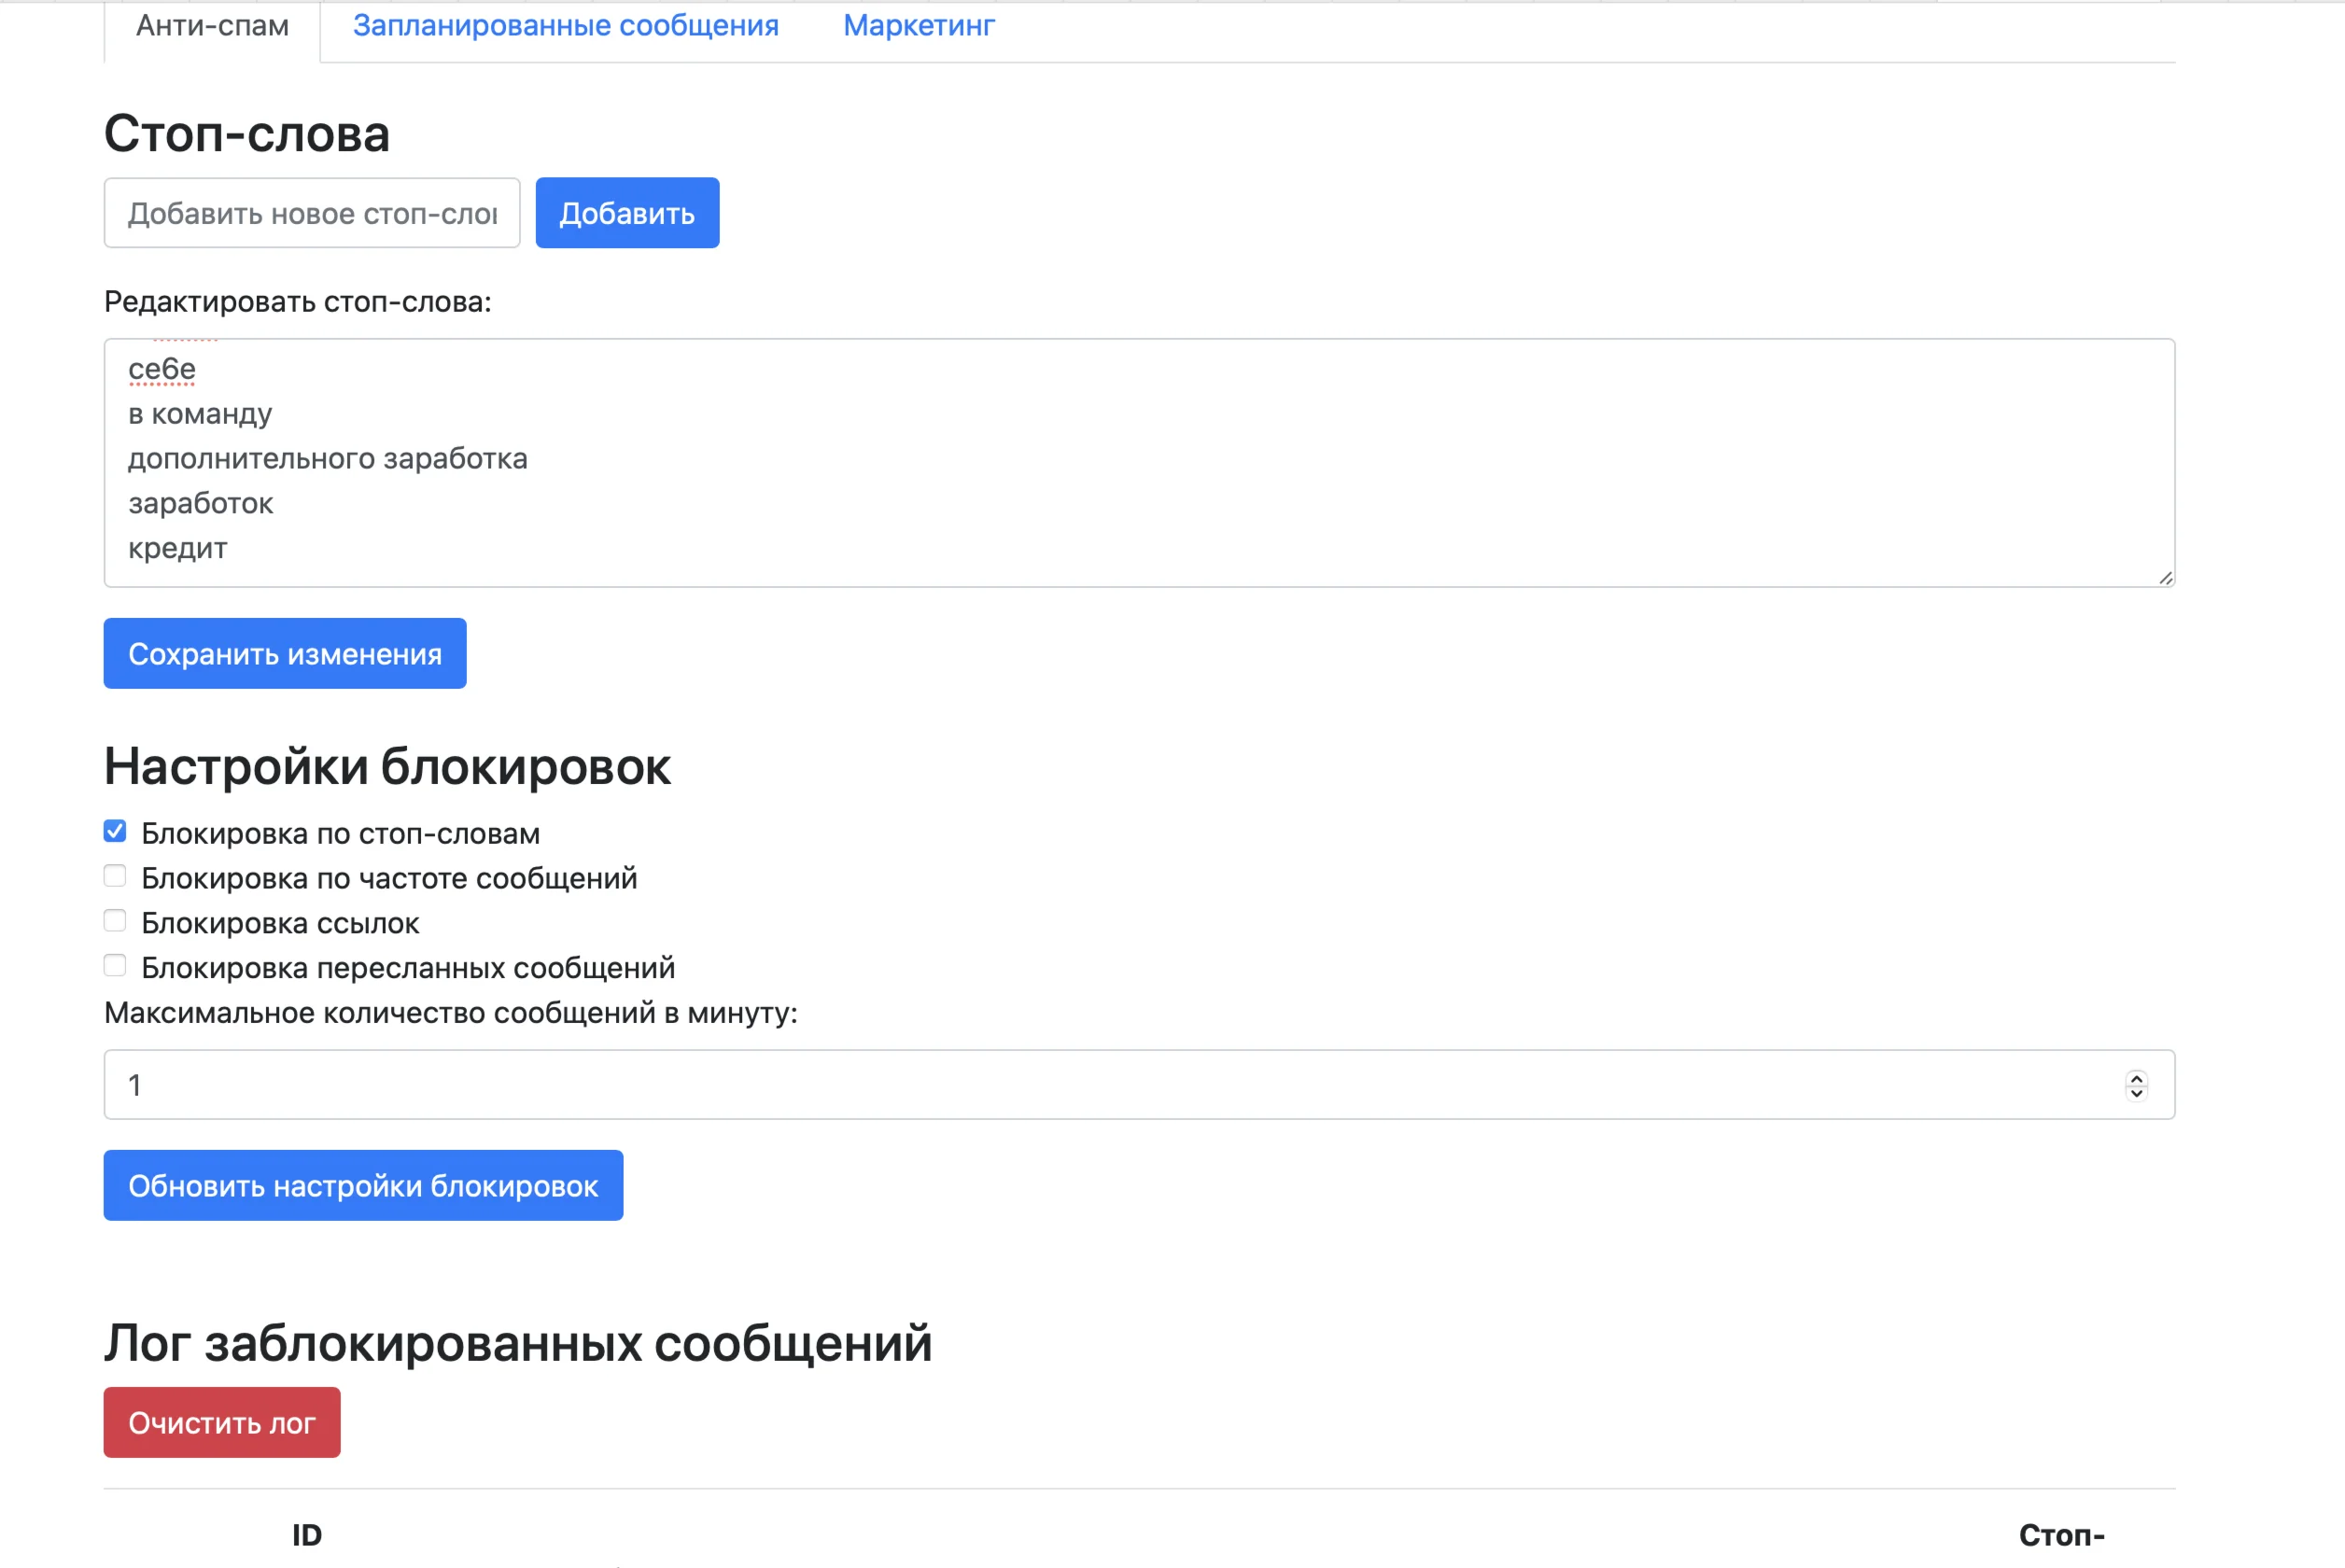2345x1568 pixels.
Task: Click Обновить настройки блокировок button
Action: tap(363, 1185)
